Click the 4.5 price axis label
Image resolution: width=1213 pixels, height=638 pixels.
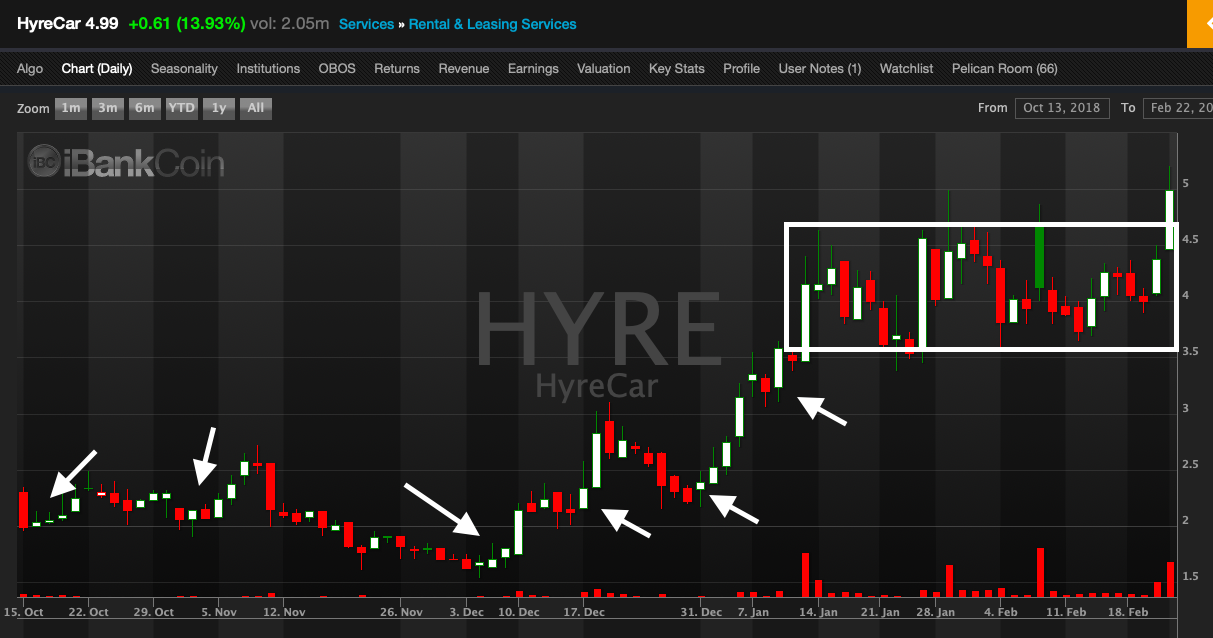coord(1192,240)
